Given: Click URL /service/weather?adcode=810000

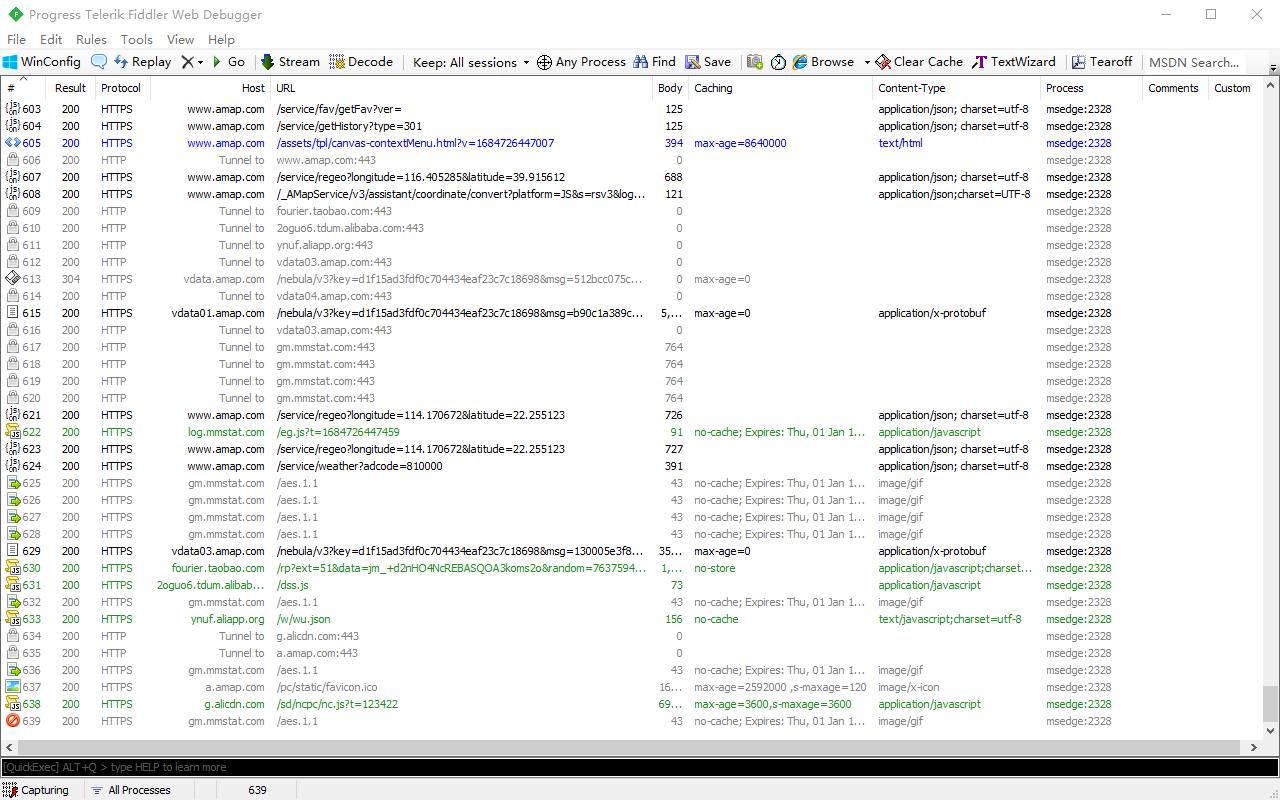Looking at the screenshot, I should pyautogui.click(x=359, y=466).
